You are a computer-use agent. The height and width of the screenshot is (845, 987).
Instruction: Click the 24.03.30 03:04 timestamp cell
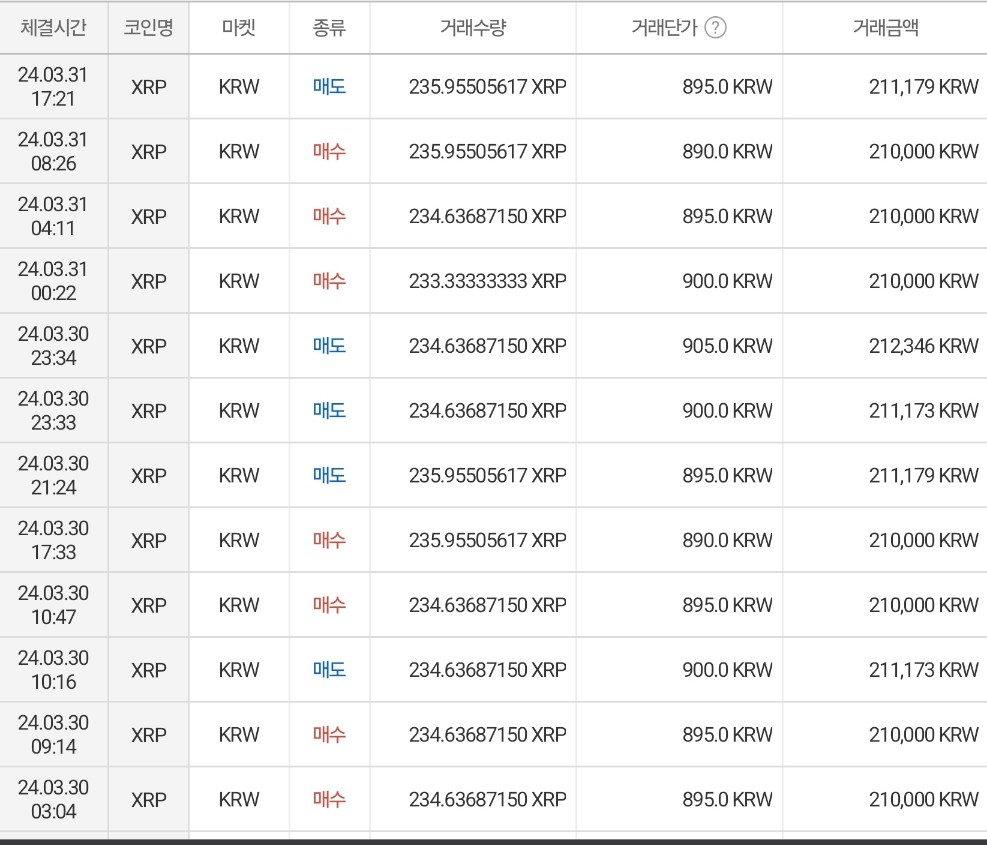[54, 800]
